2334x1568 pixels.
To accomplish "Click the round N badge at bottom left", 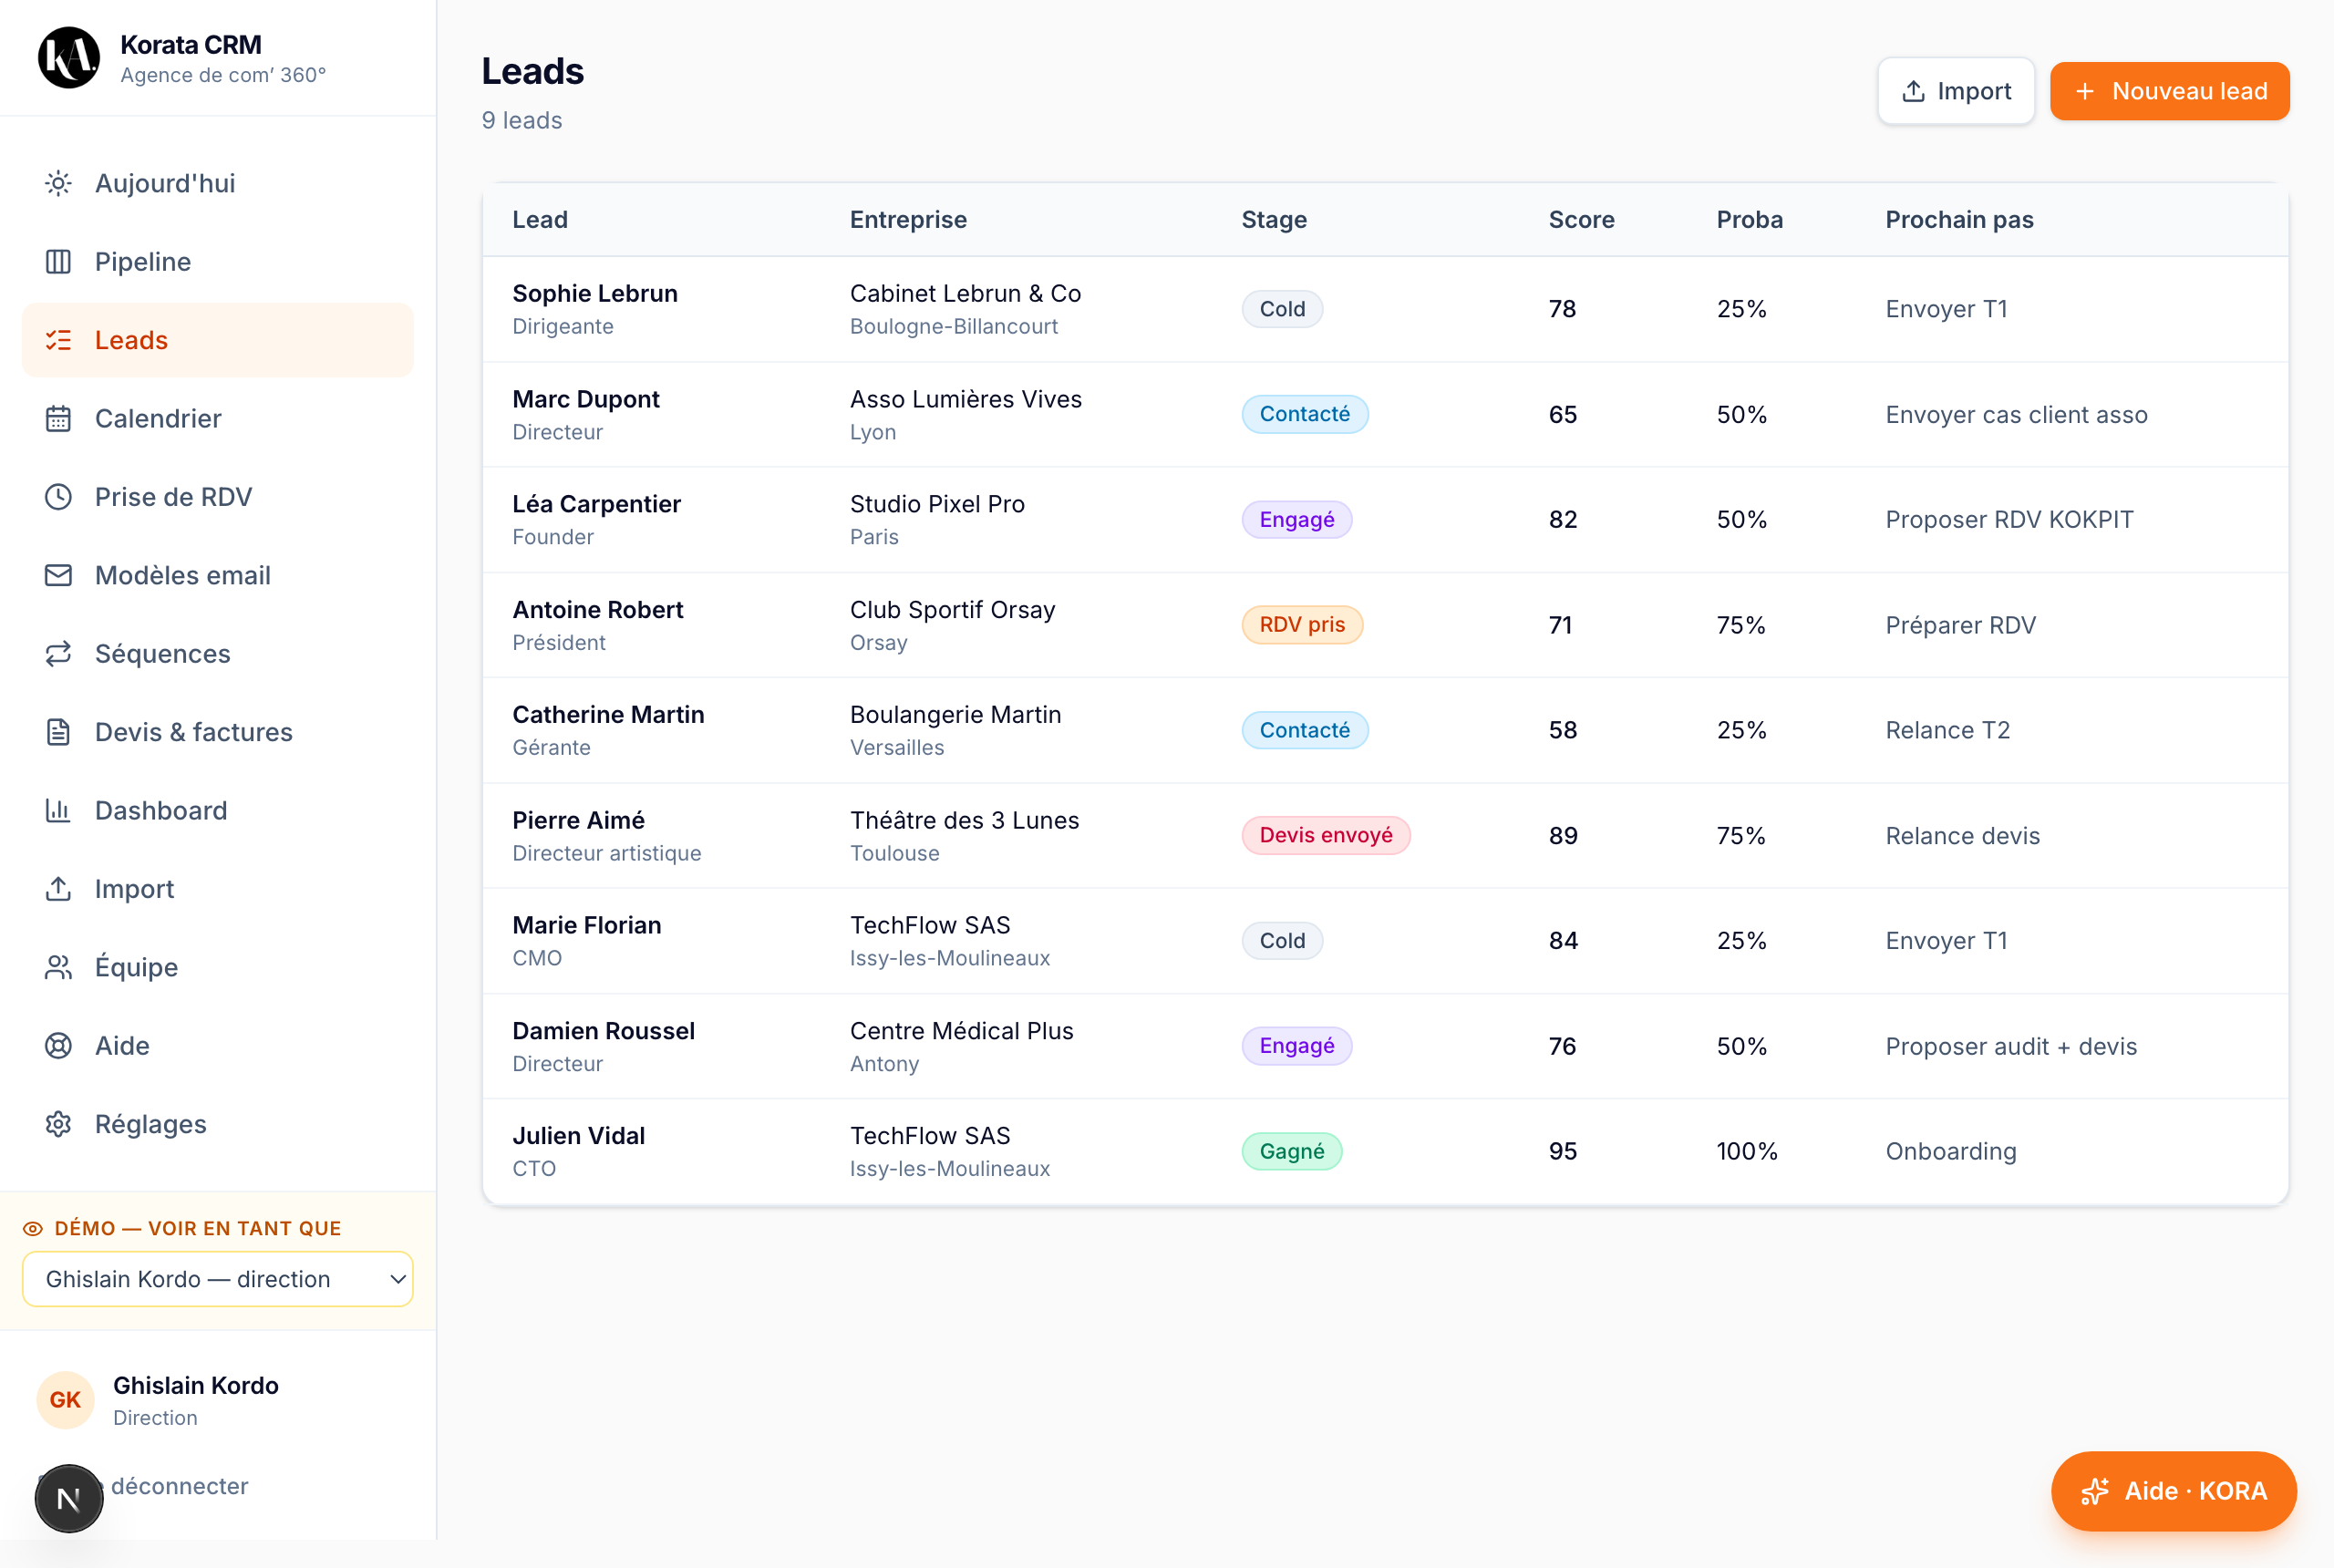I will point(69,1498).
